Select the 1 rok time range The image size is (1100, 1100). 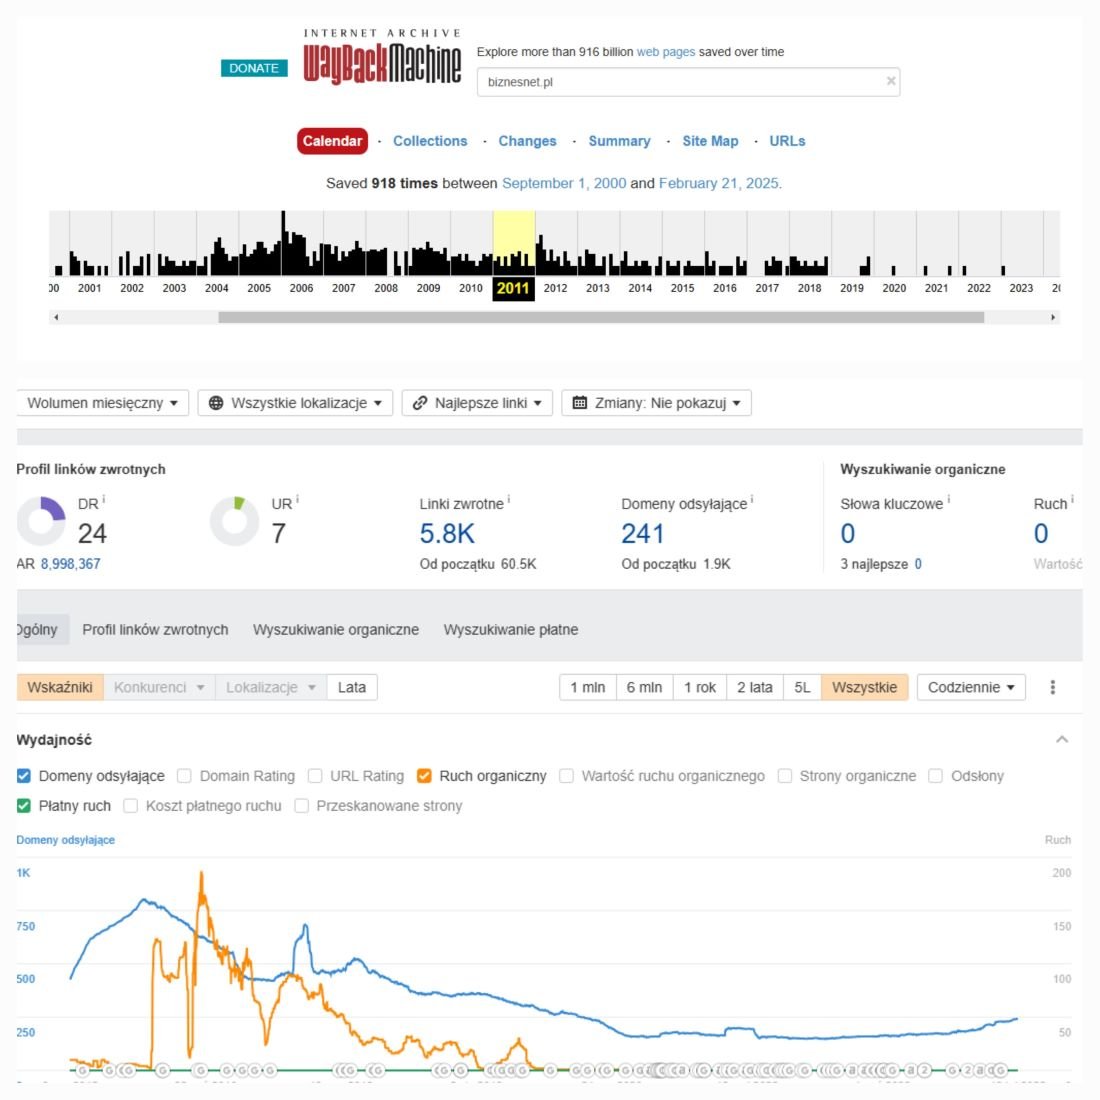tap(699, 687)
